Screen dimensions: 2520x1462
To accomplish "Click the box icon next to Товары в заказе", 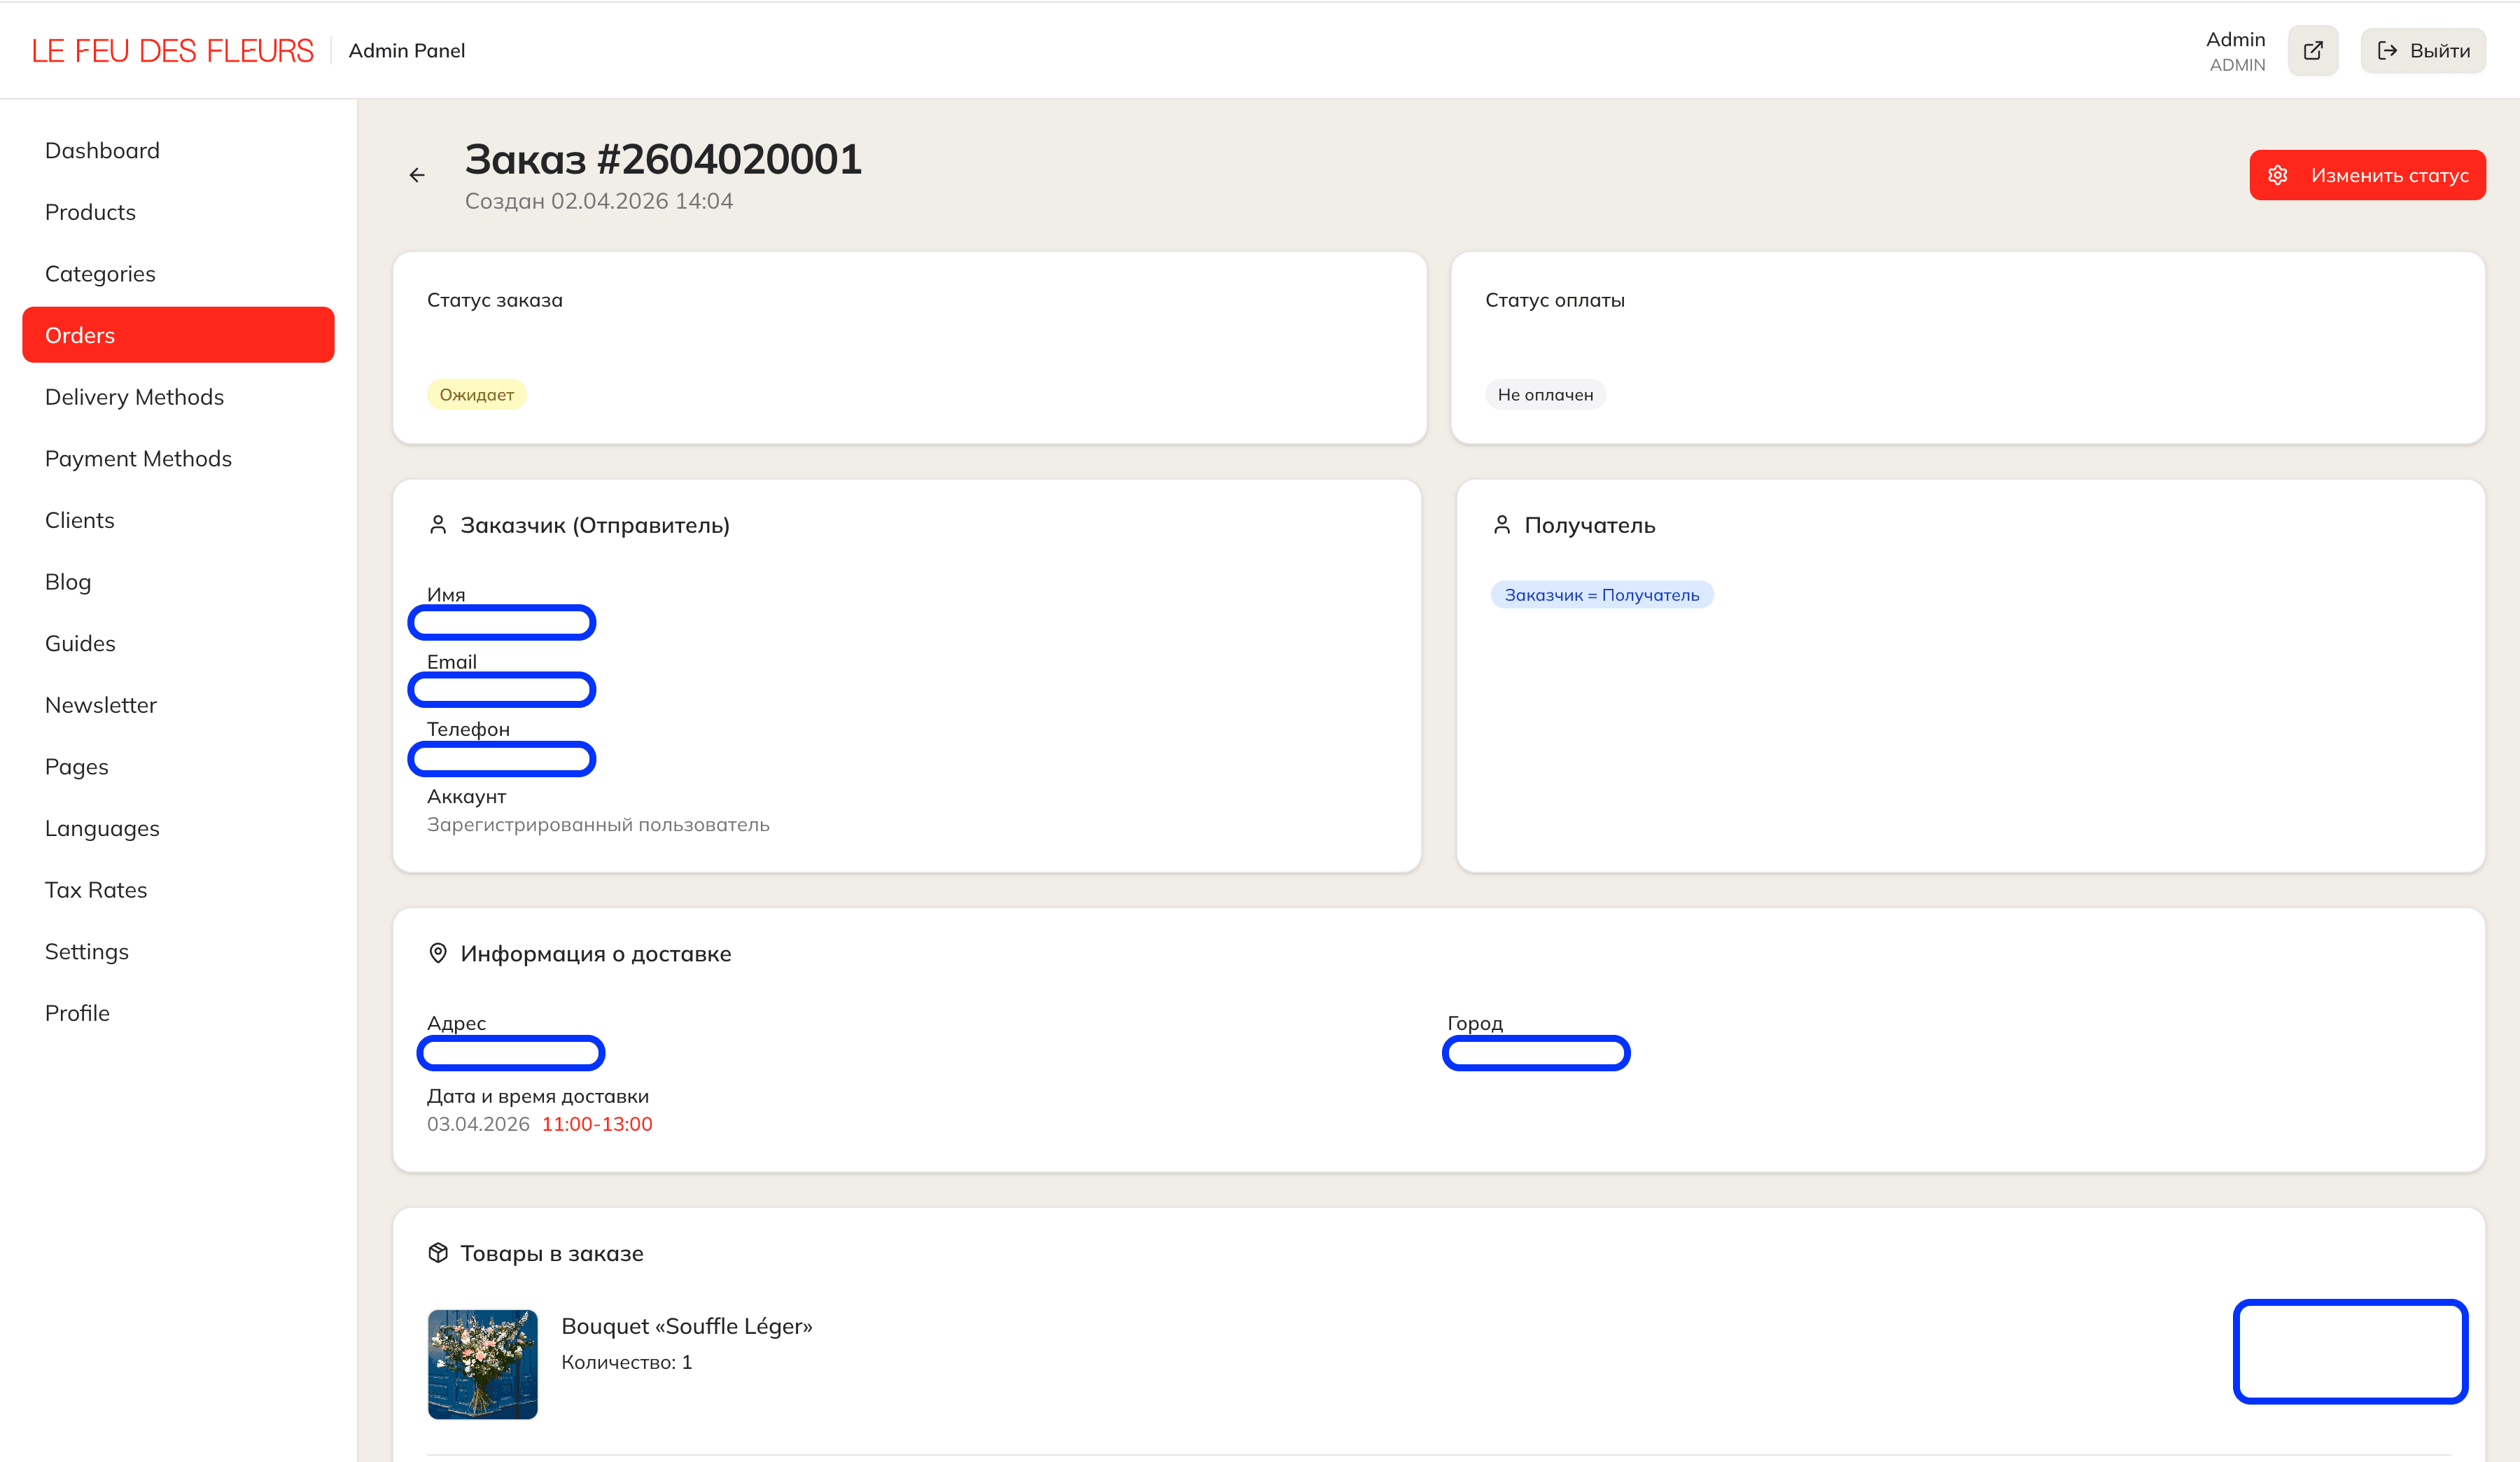I will click(x=438, y=1253).
